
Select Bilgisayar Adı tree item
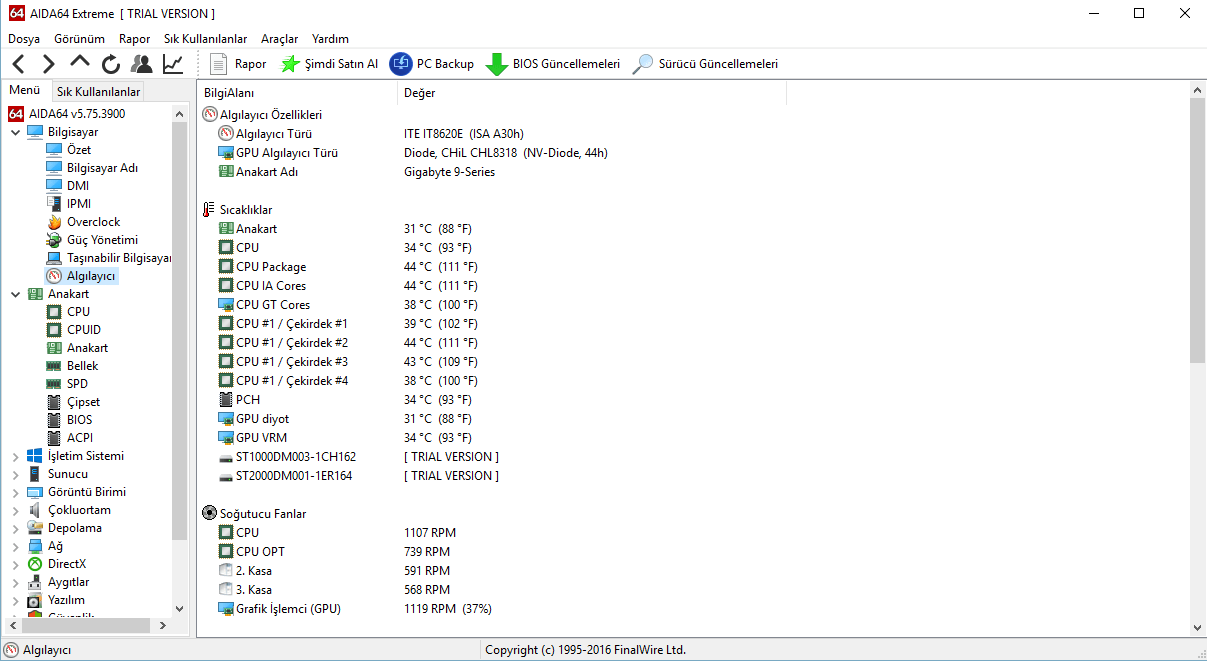pyautogui.click(x=92, y=168)
